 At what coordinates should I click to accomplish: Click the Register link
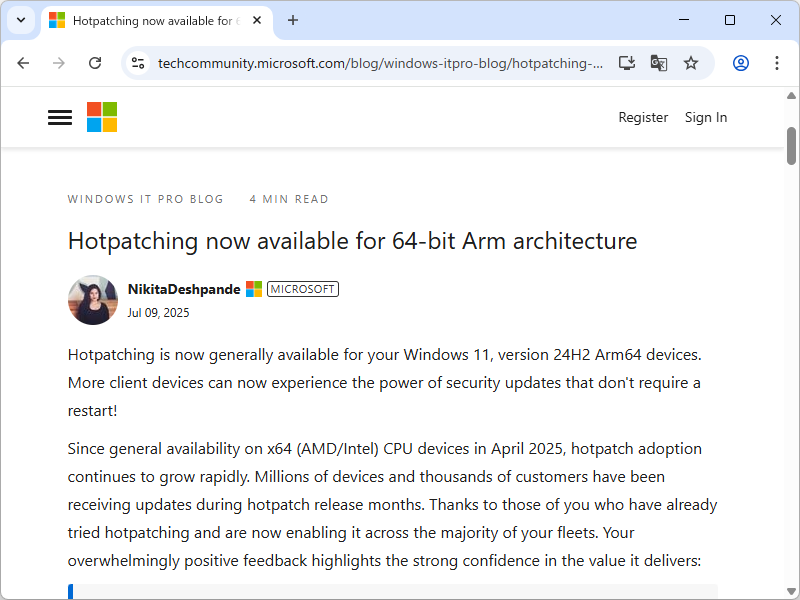click(x=643, y=117)
